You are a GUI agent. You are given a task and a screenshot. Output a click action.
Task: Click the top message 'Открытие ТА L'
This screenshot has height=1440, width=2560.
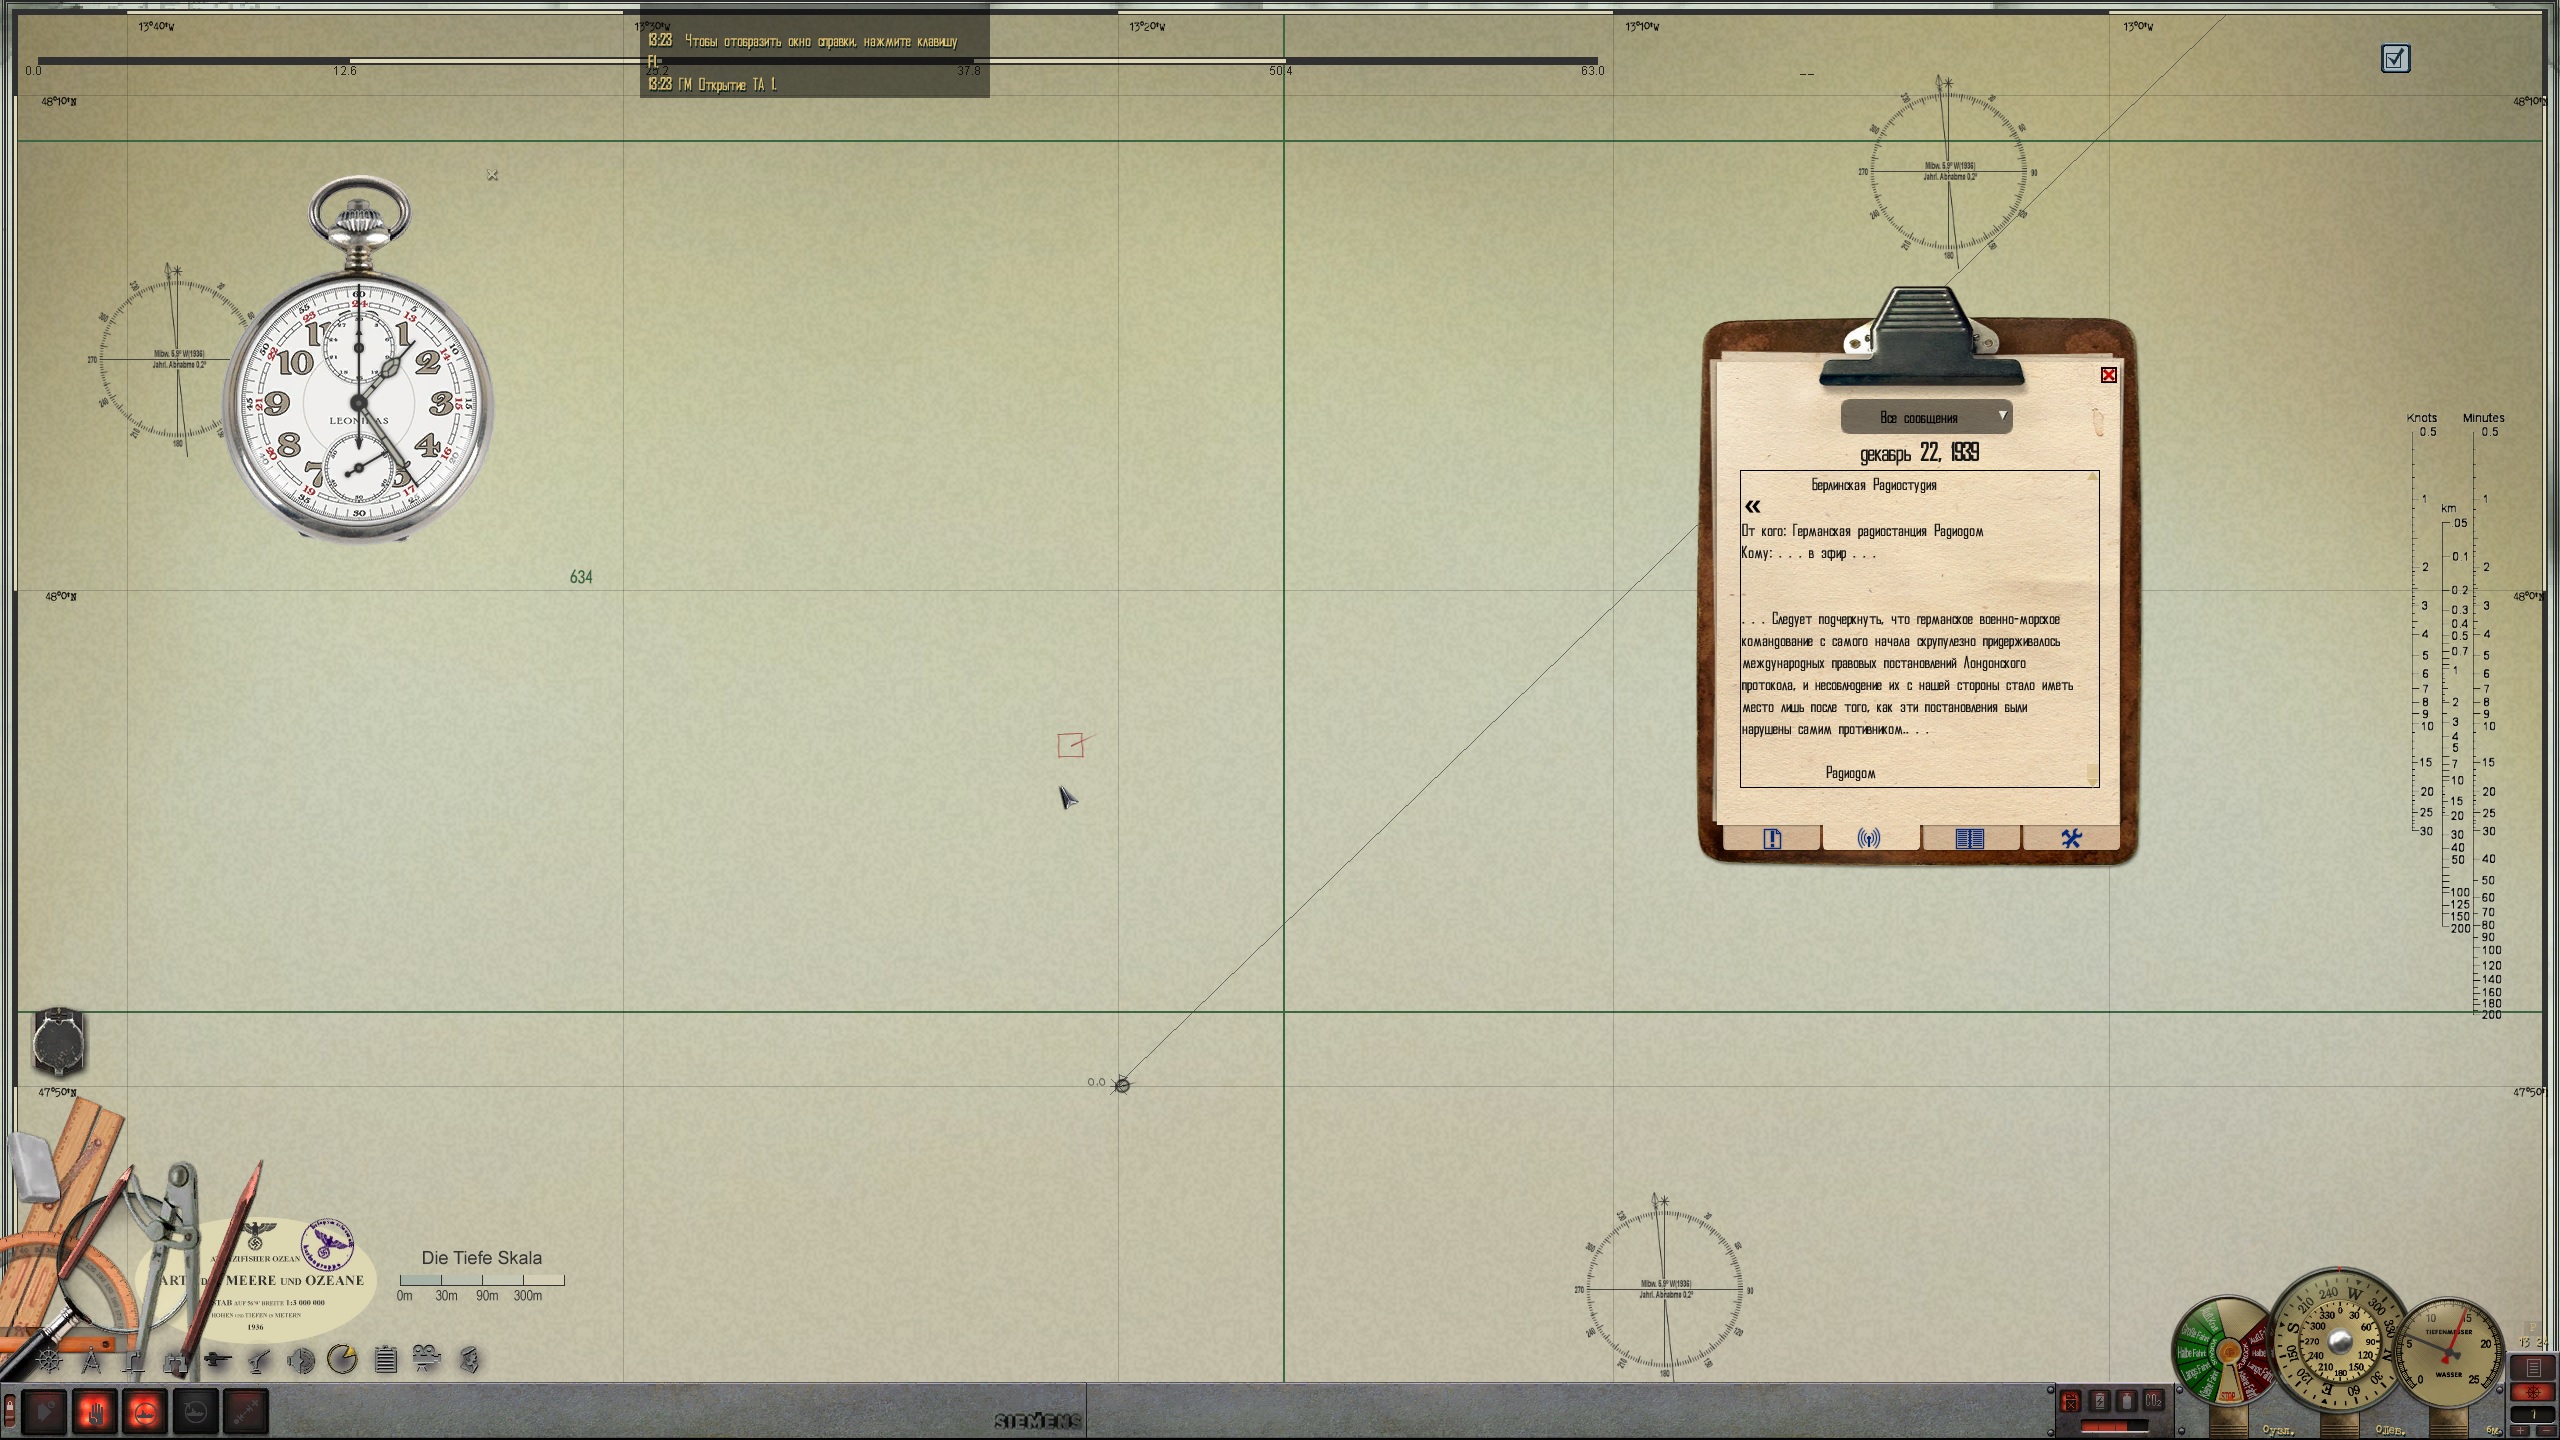(x=712, y=85)
